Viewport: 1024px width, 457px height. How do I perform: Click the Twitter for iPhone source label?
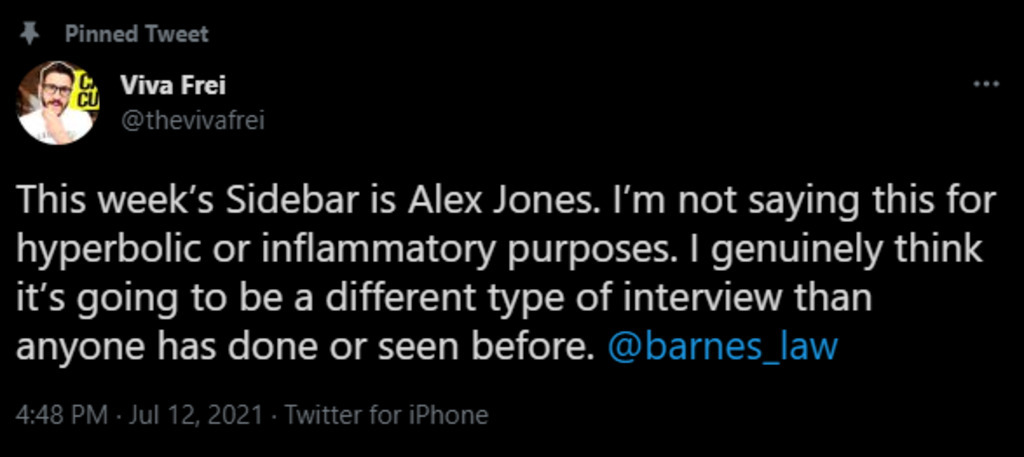pos(386,414)
